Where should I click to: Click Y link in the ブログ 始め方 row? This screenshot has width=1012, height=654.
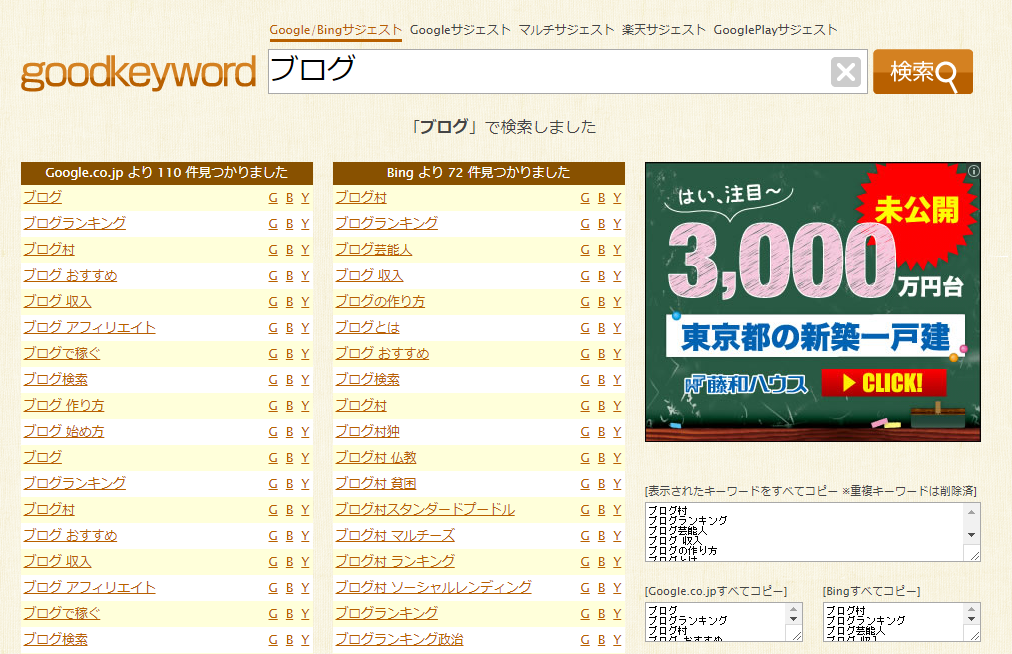click(x=305, y=432)
